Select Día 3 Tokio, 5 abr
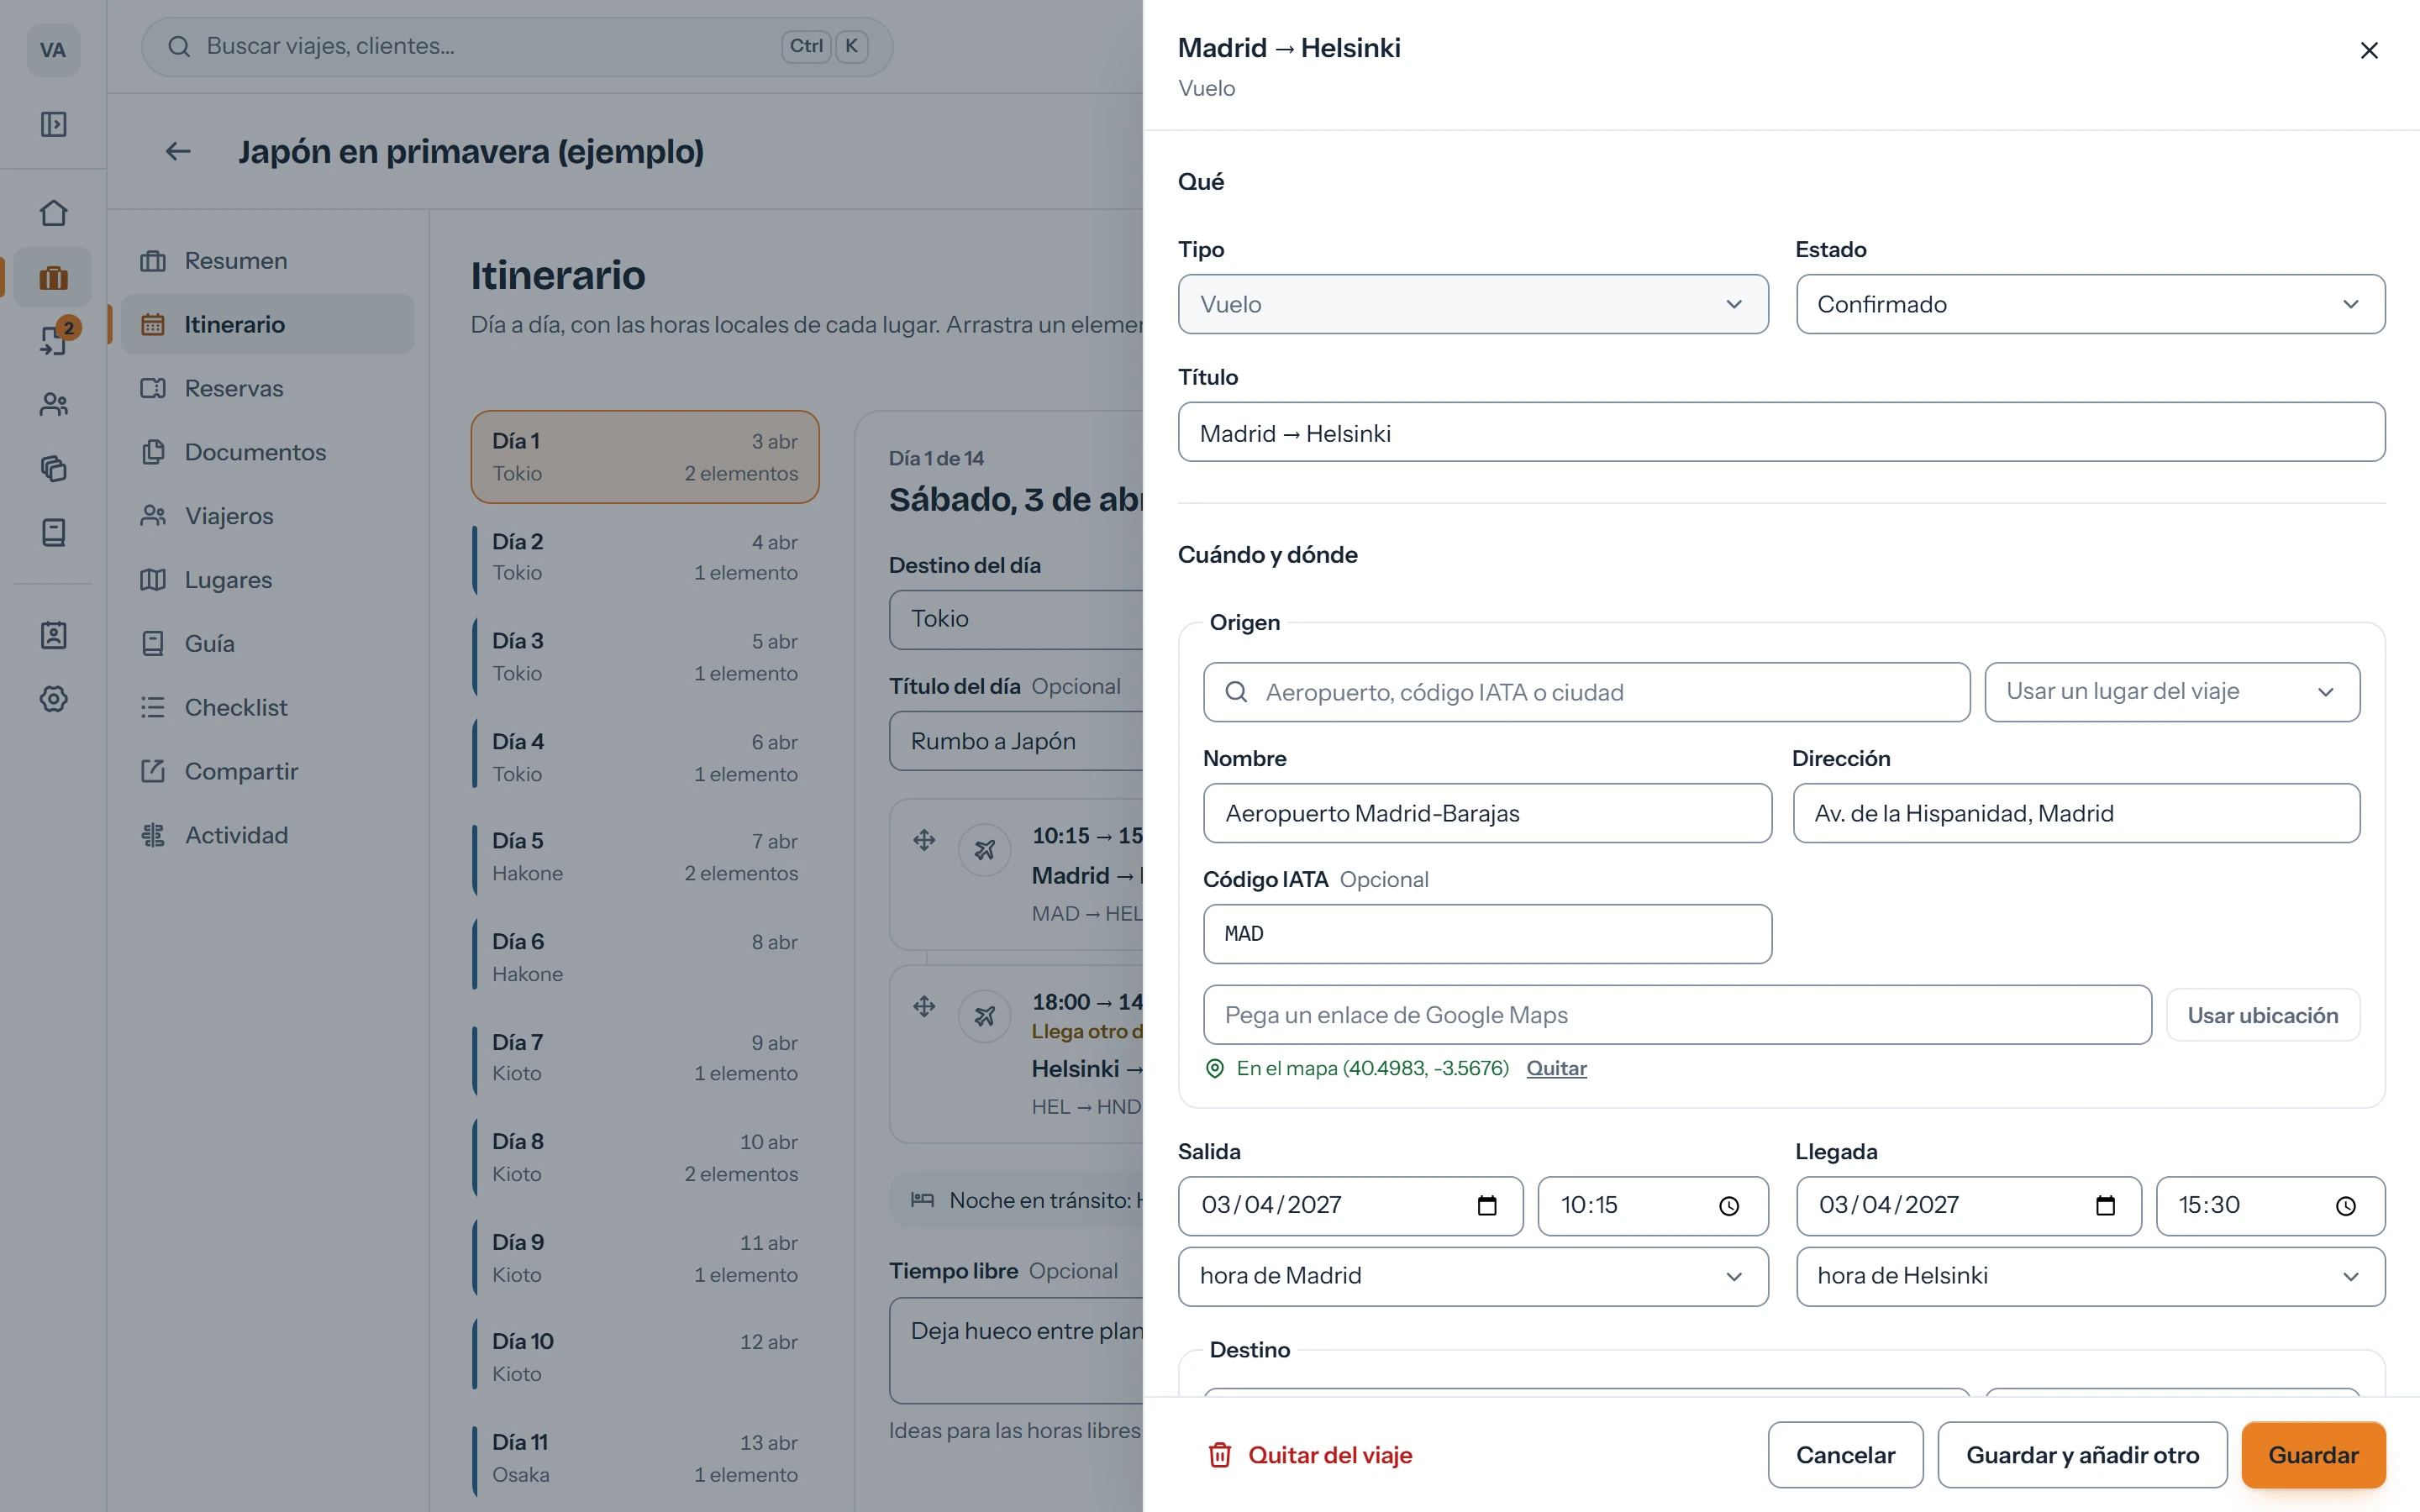 (x=645, y=657)
